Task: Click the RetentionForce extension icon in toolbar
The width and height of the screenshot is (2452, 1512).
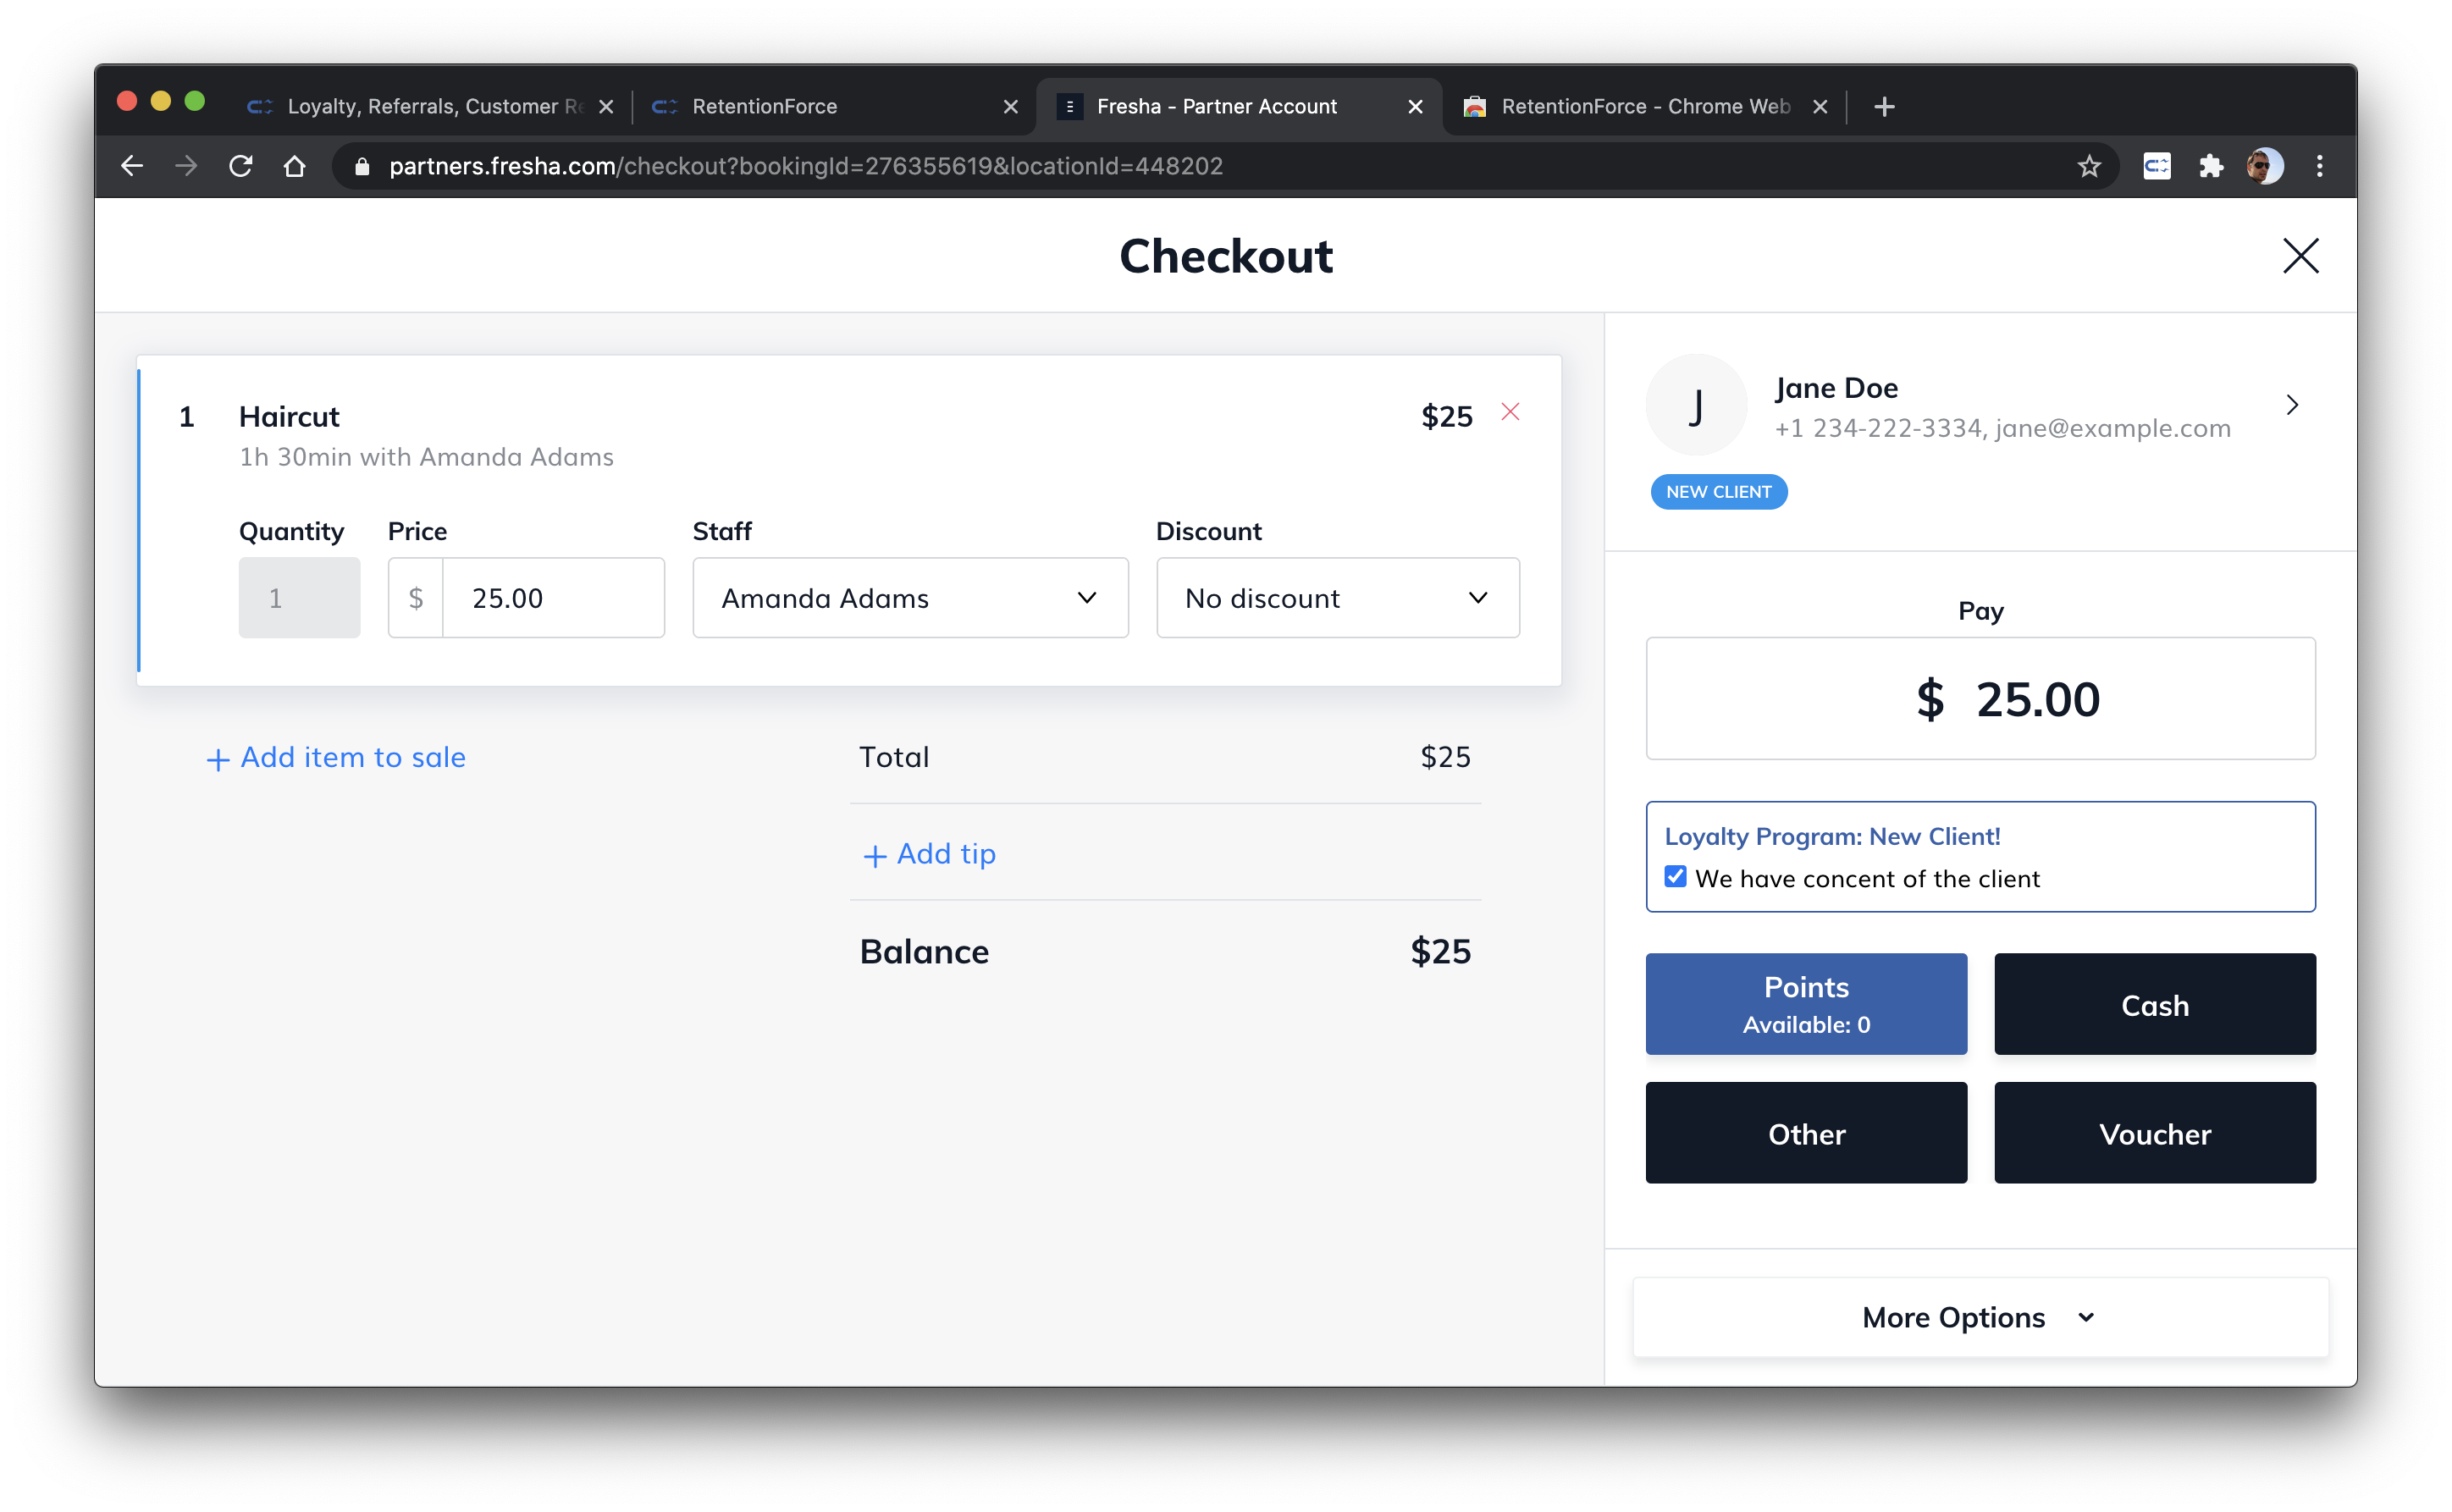Action: 2157,166
